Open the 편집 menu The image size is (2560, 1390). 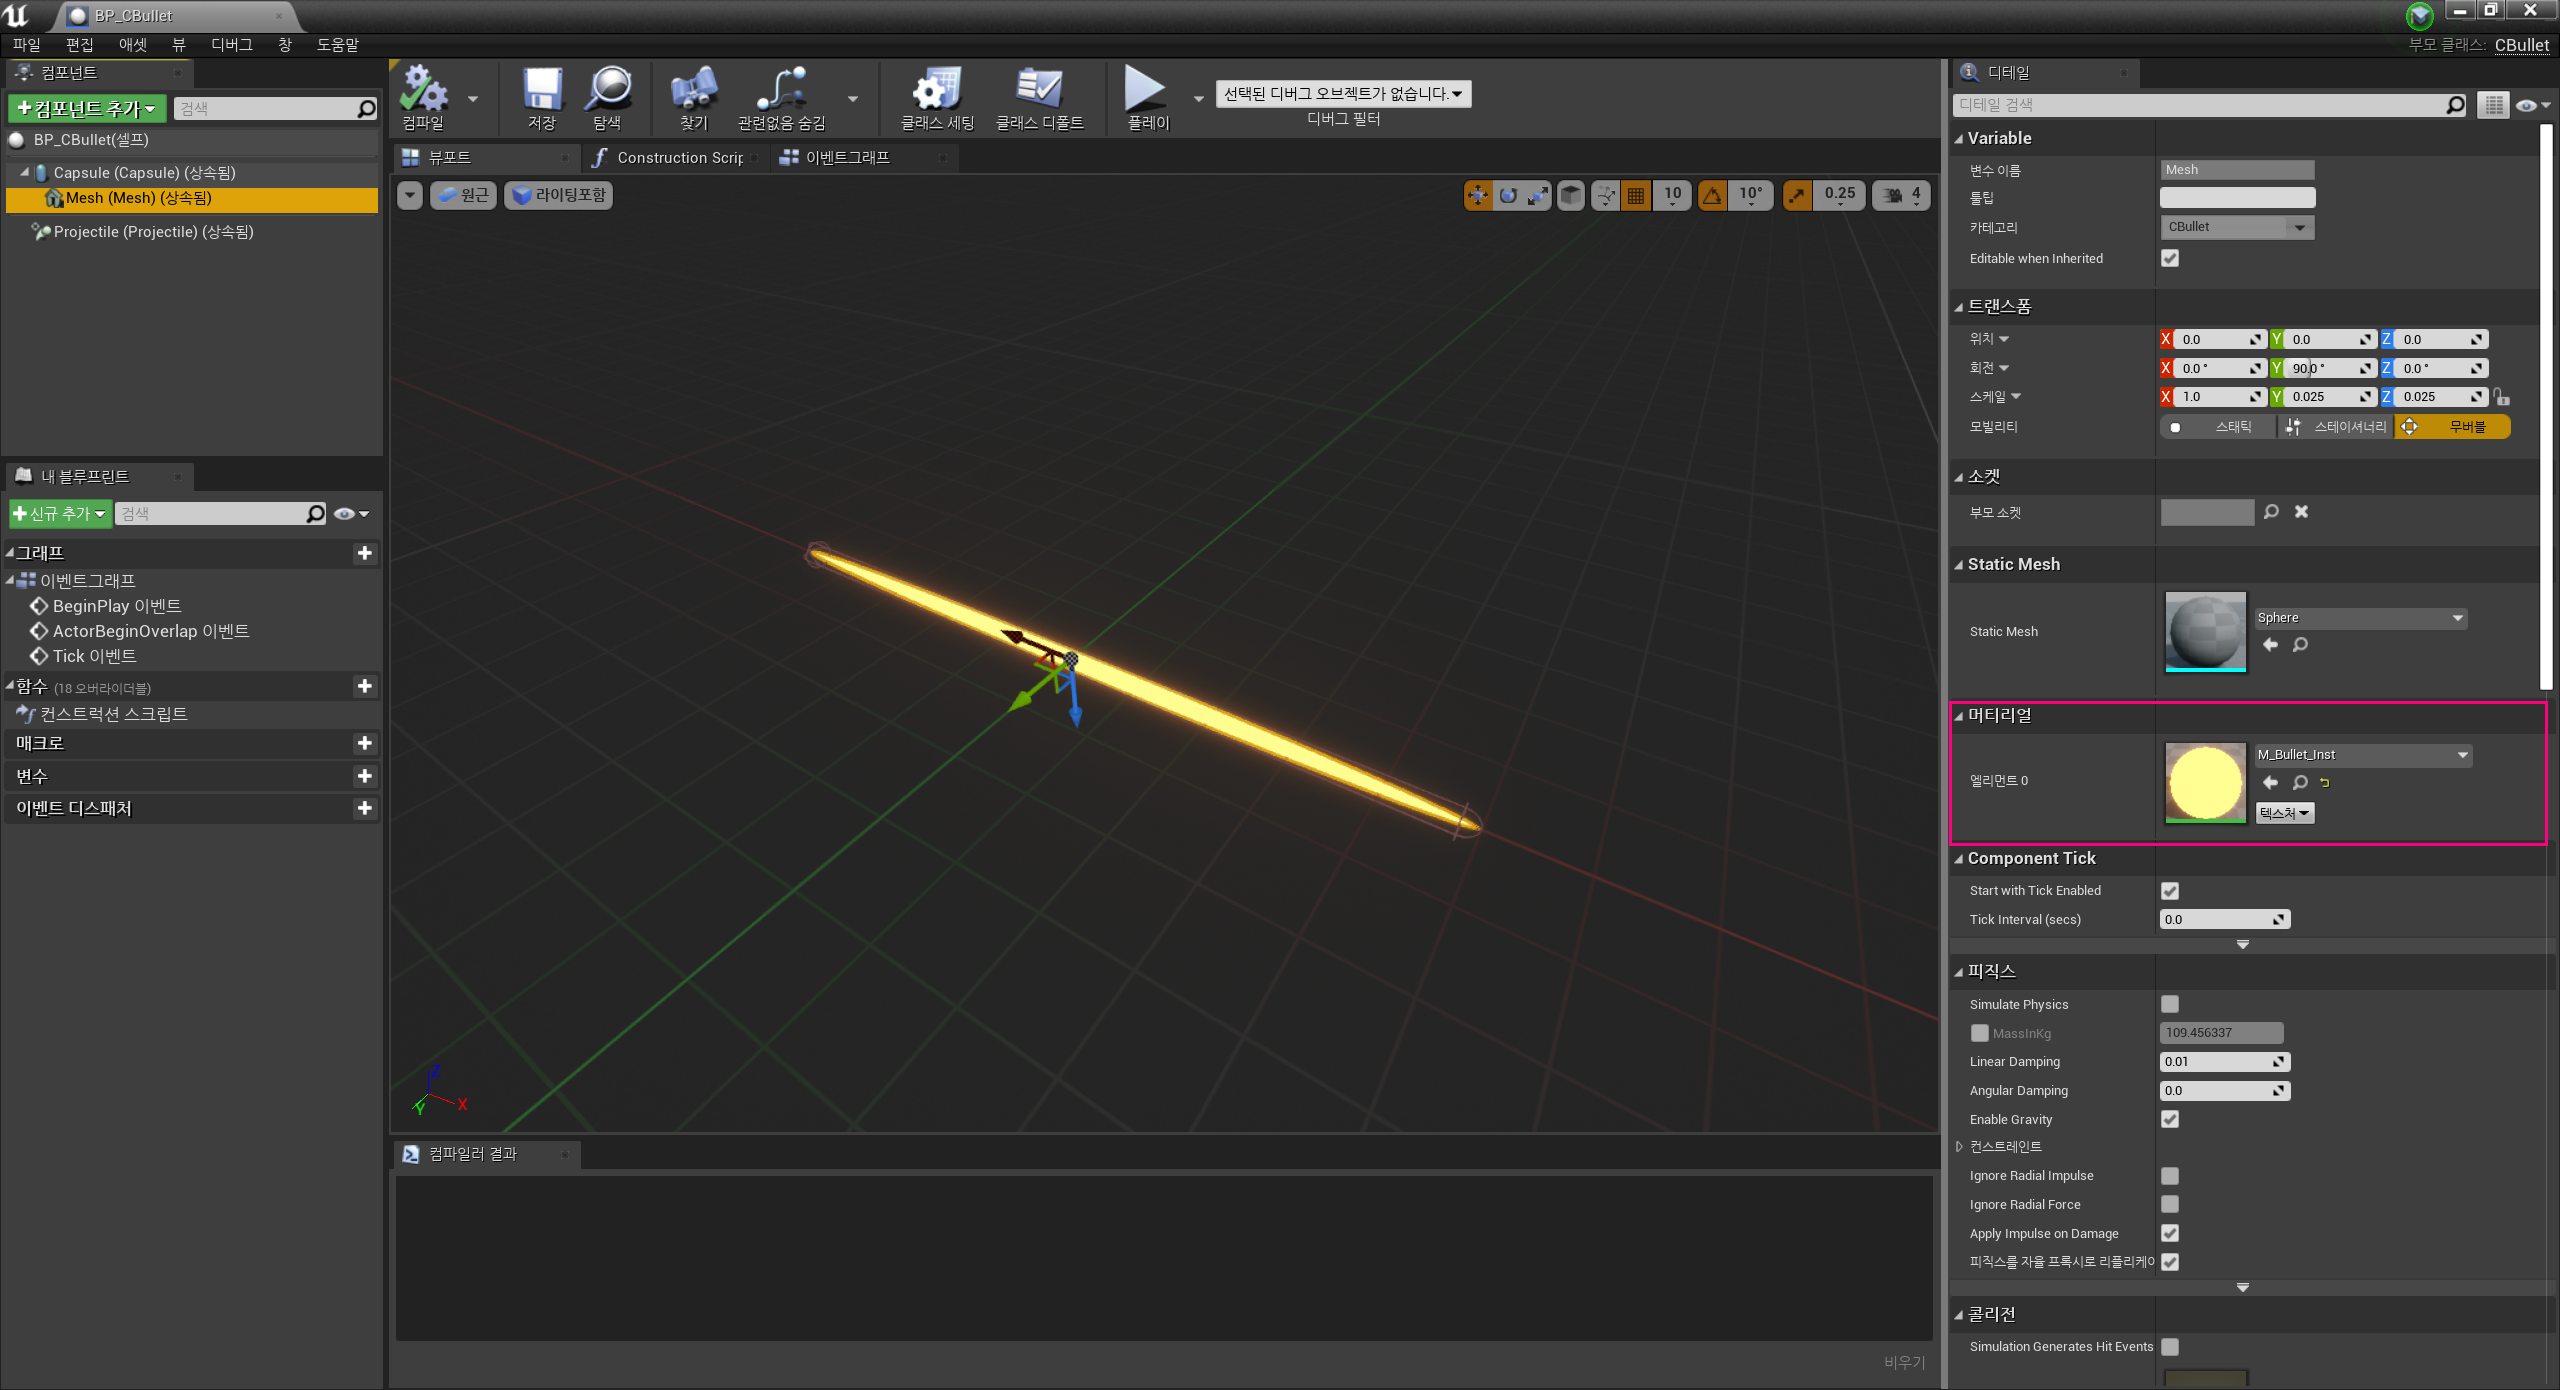coord(79,45)
